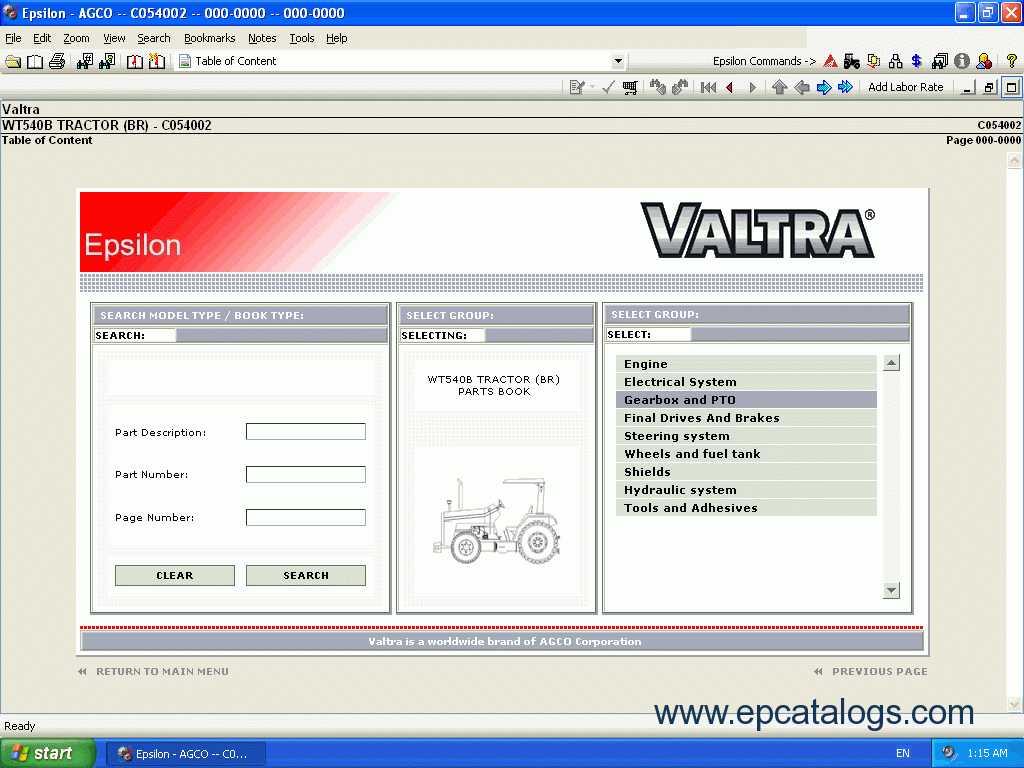Image resolution: width=1024 pixels, height=768 pixels.
Task: Click the gray left arrow icon
Action: point(802,87)
